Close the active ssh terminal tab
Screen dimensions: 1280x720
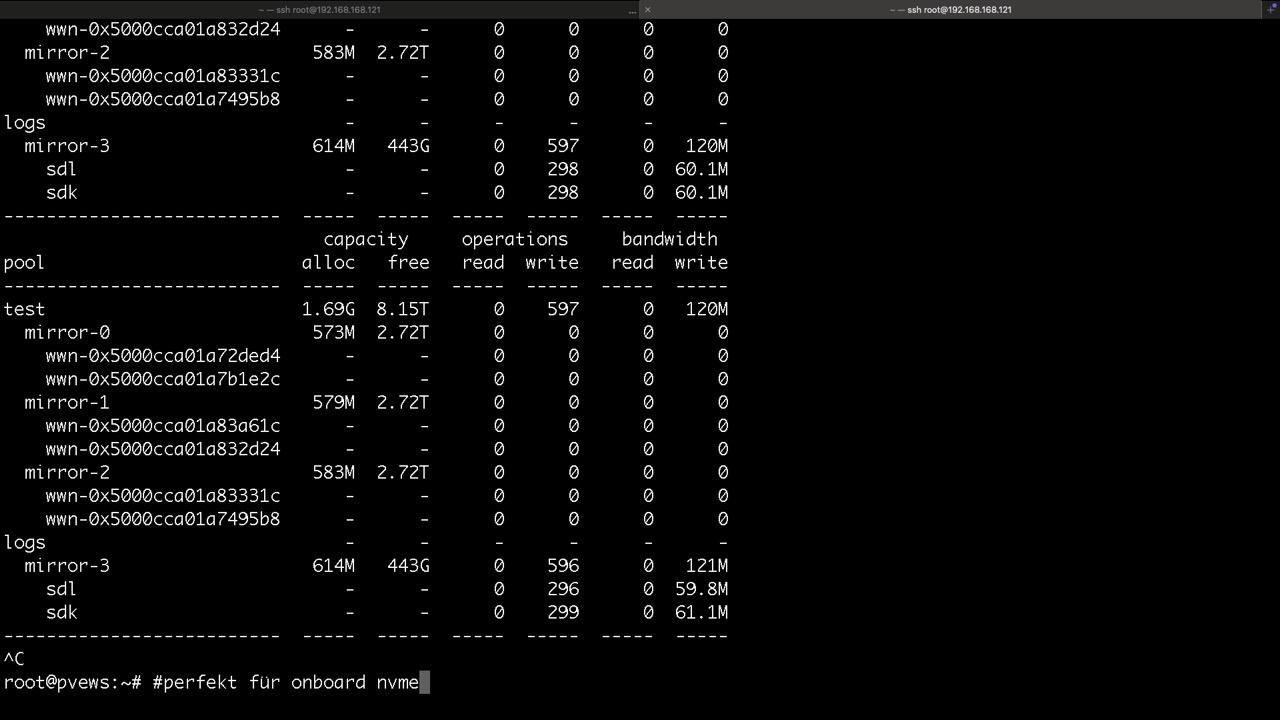click(x=647, y=9)
